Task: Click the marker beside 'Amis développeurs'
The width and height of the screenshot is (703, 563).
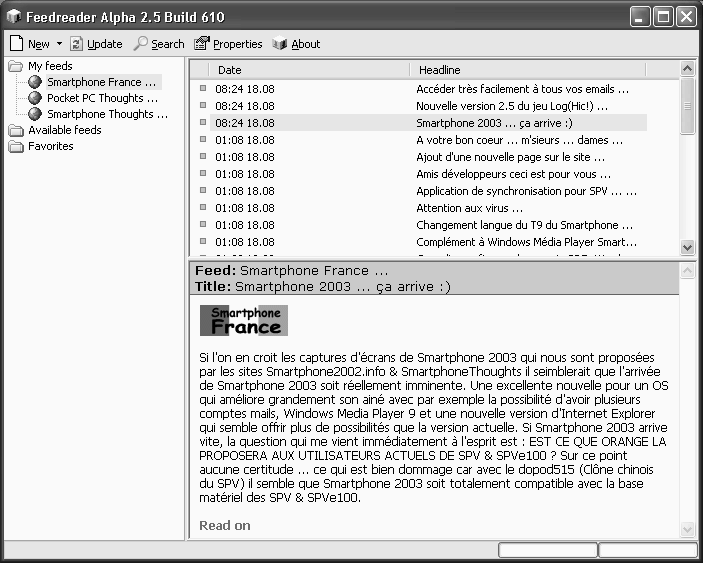Action: [203, 173]
